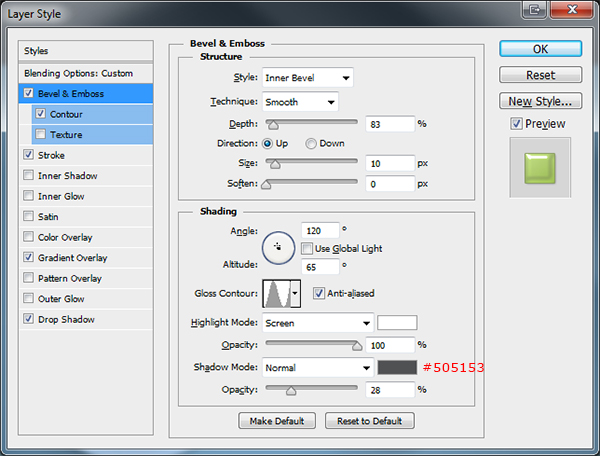600x456 pixels.
Task: Toggle the Preview checkbox
Action: tap(516, 124)
